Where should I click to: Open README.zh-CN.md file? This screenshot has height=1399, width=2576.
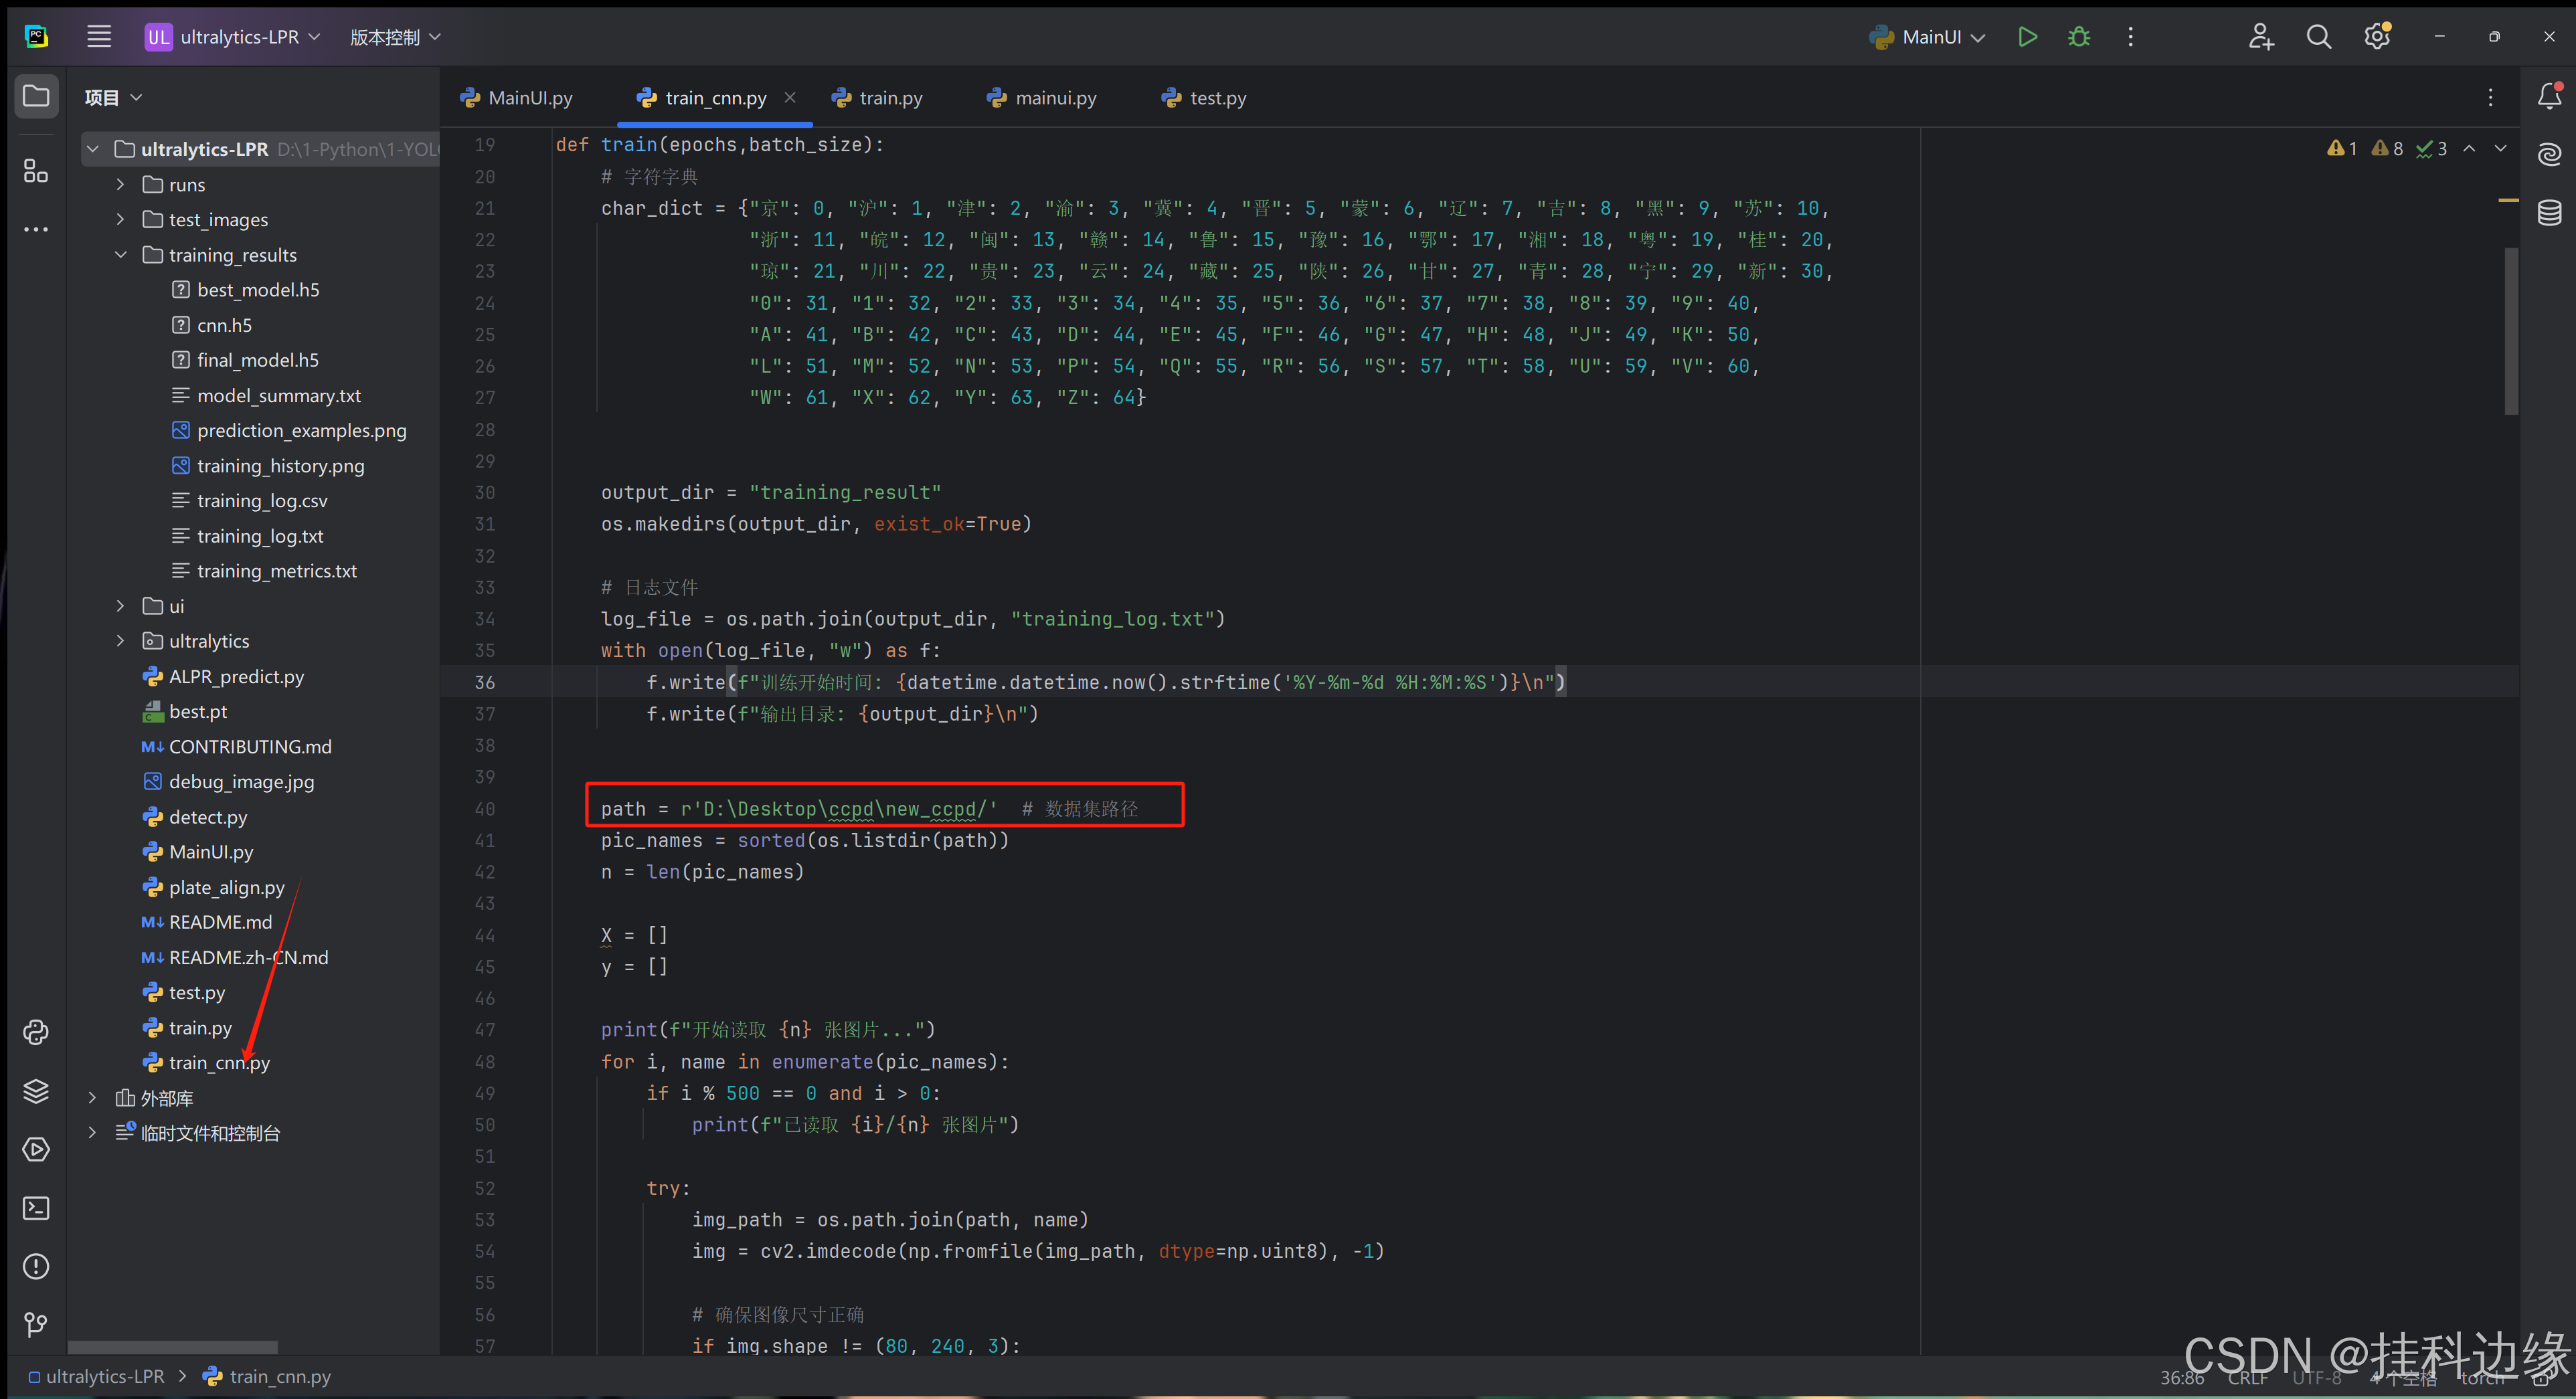(248, 957)
